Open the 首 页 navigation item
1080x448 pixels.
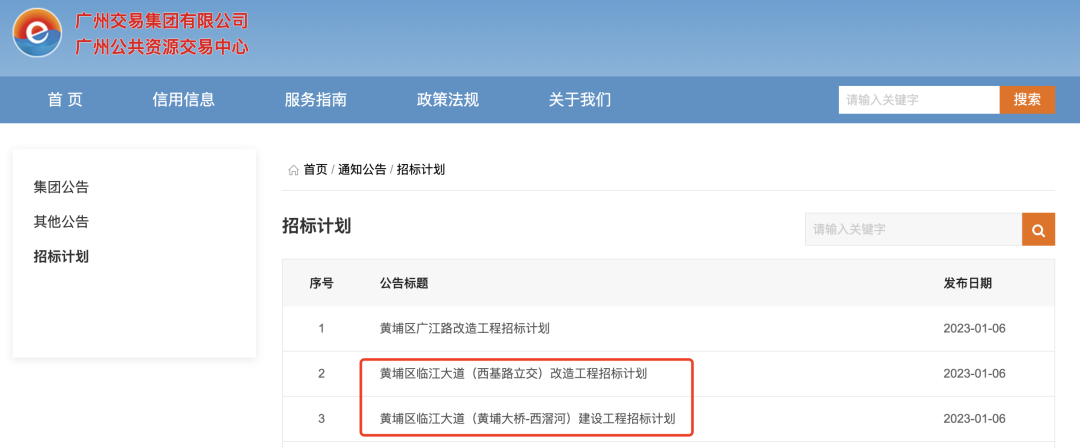coord(65,100)
